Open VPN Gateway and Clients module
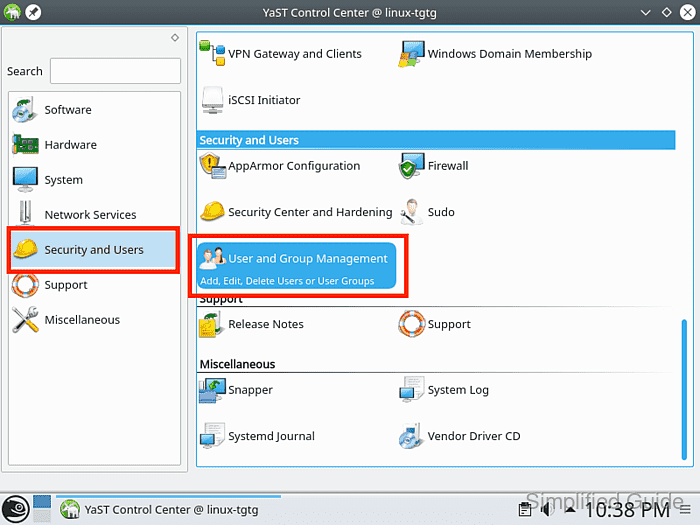700x525 pixels. coord(280,54)
